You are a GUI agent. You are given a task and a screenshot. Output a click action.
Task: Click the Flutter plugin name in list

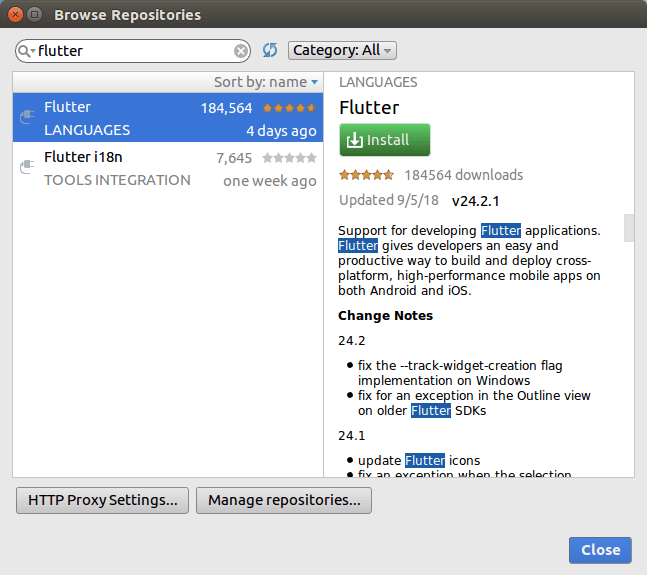[67, 107]
